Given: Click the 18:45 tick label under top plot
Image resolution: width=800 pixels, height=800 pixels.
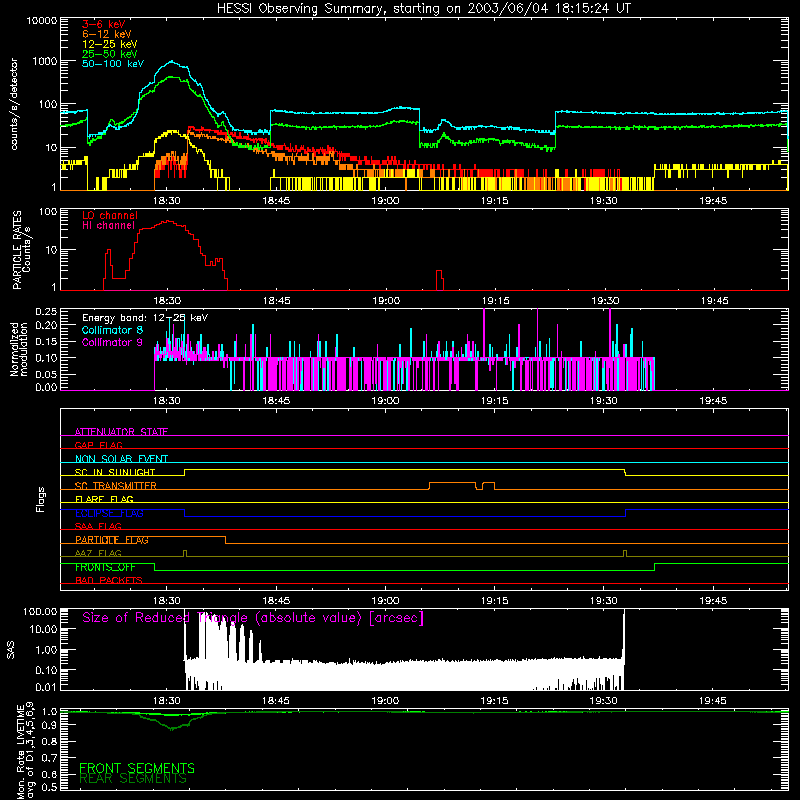Looking at the screenshot, I should pos(276,201).
